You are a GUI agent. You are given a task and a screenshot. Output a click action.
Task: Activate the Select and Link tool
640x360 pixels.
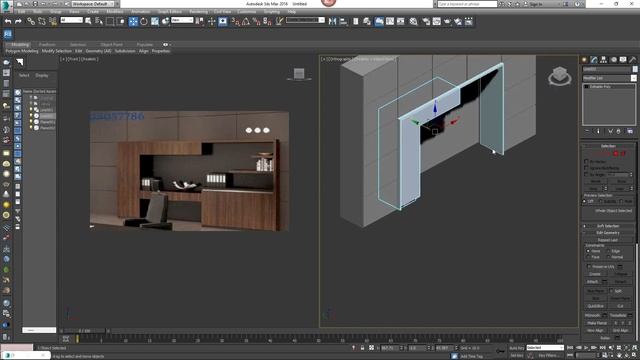pyautogui.click(x=31, y=21)
